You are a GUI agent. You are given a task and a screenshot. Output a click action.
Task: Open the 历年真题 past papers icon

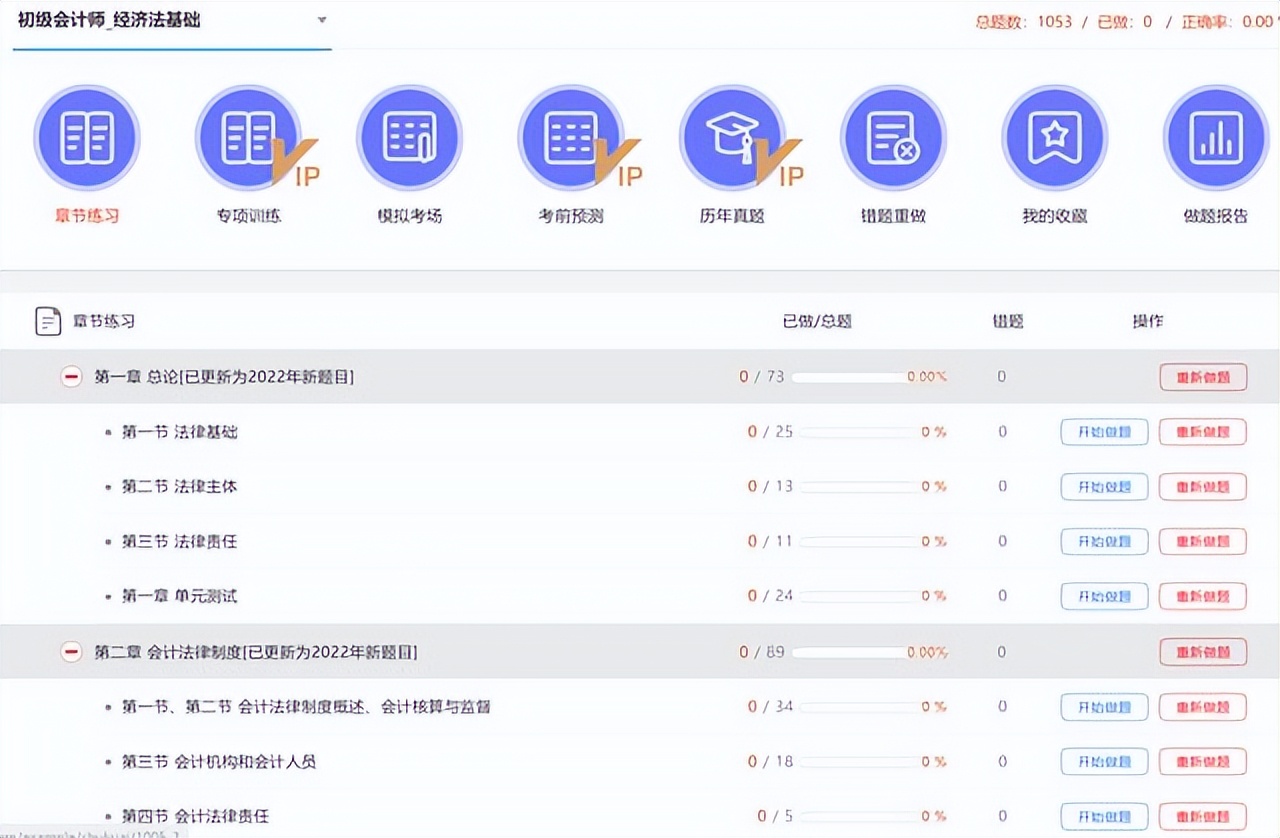pos(732,139)
